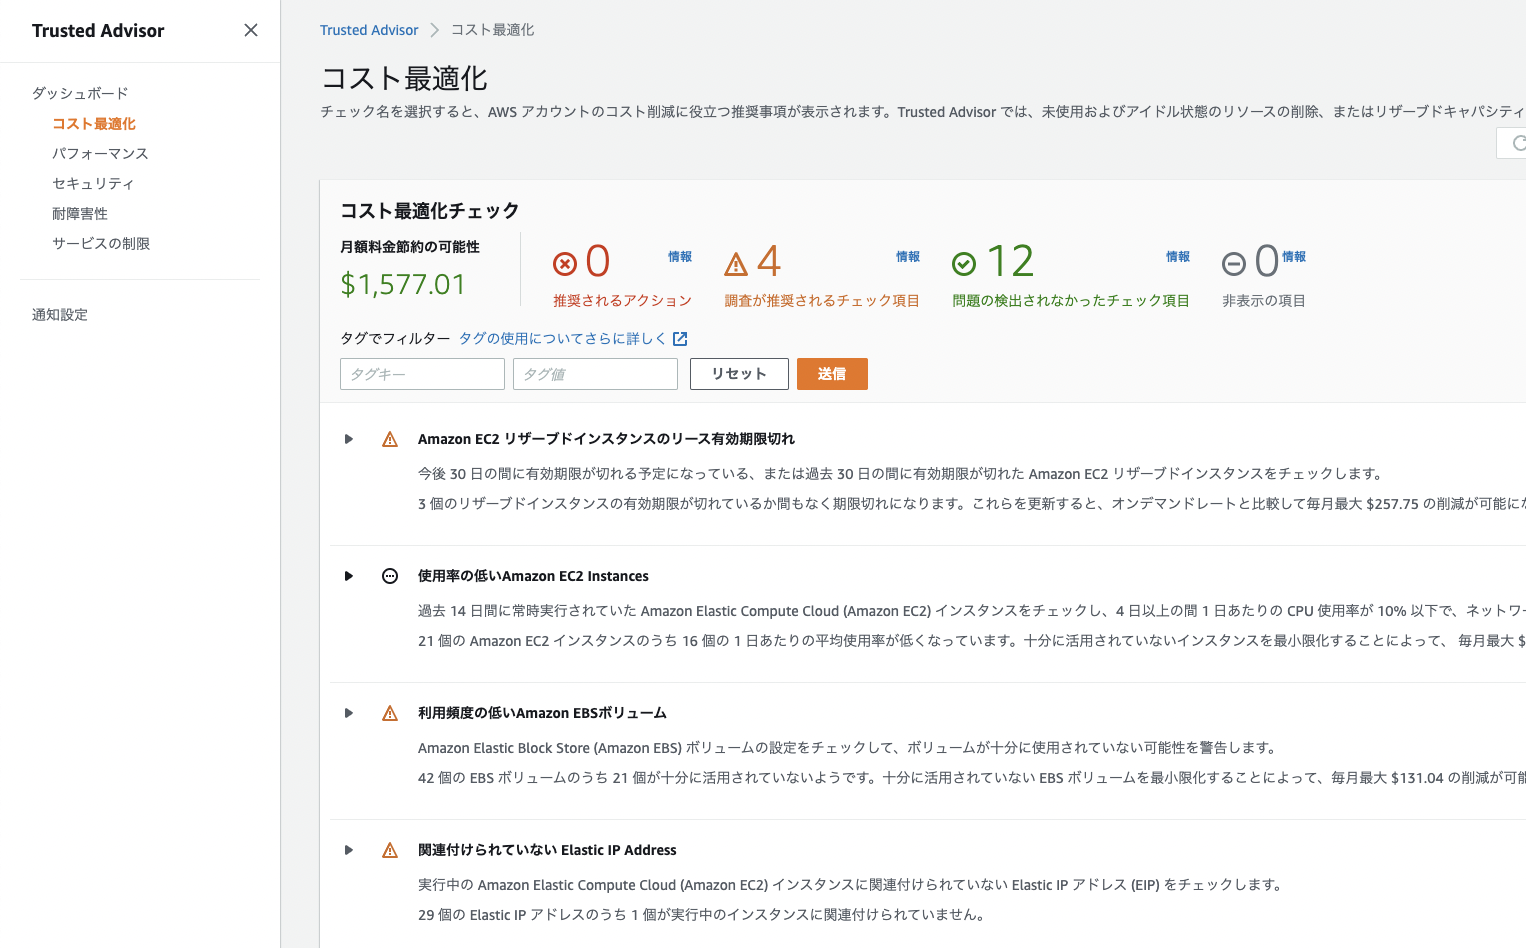The image size is (1526, 948).
Task: Click the タグ値 input field
Action: [595, 374]
